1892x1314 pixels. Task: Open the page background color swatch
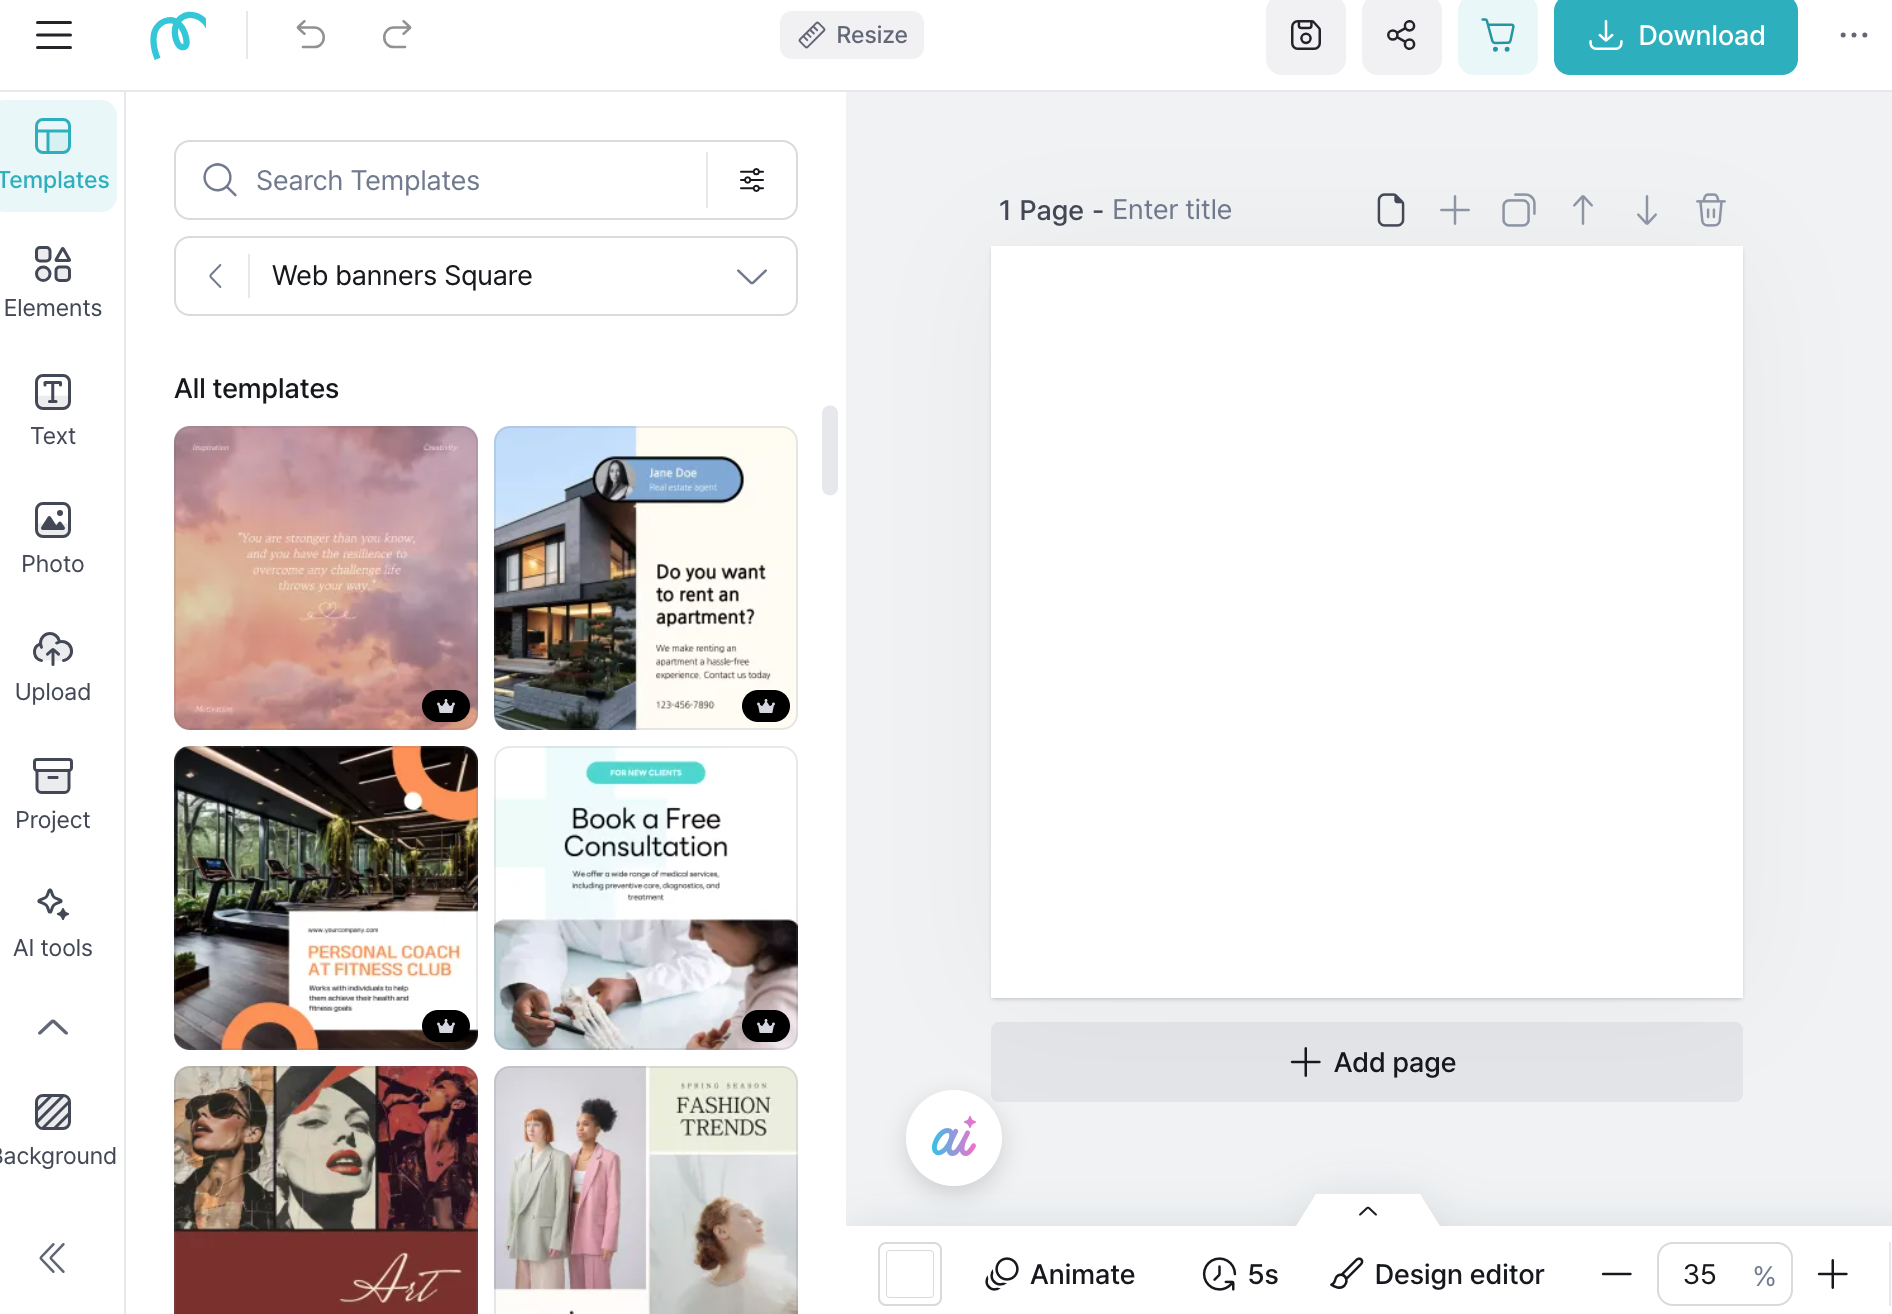click(910, 1274)
